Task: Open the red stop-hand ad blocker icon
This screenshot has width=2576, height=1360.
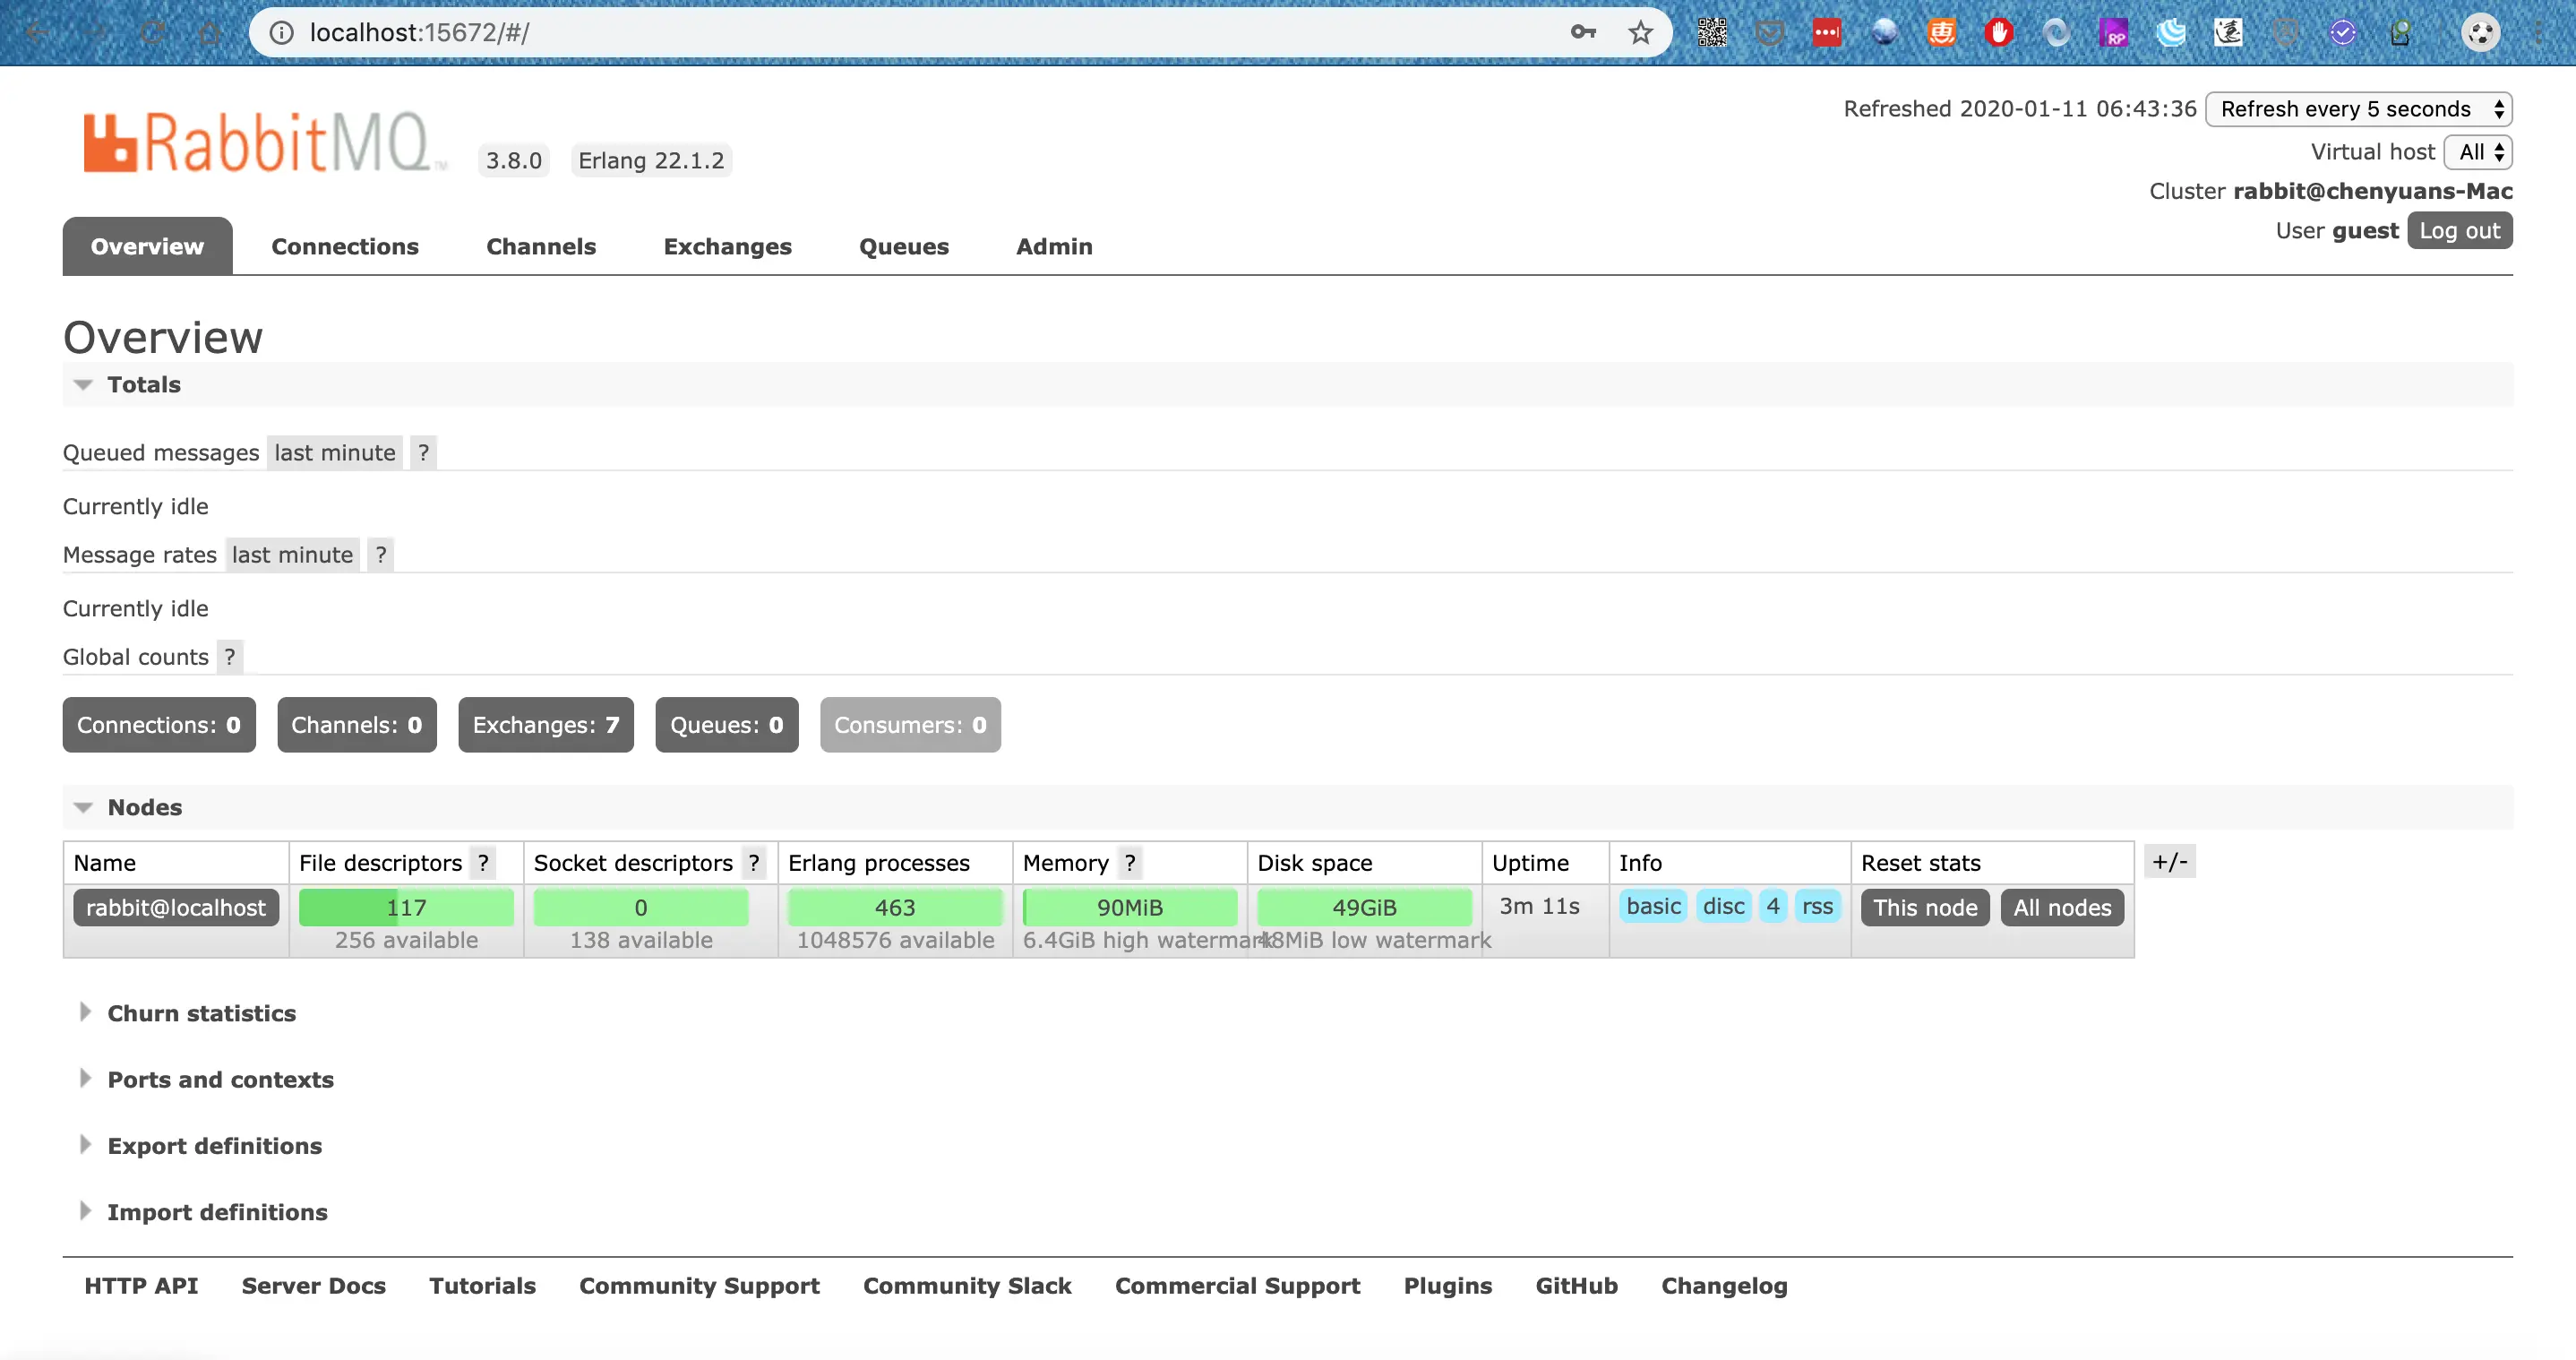Action: click(1999, 33)
